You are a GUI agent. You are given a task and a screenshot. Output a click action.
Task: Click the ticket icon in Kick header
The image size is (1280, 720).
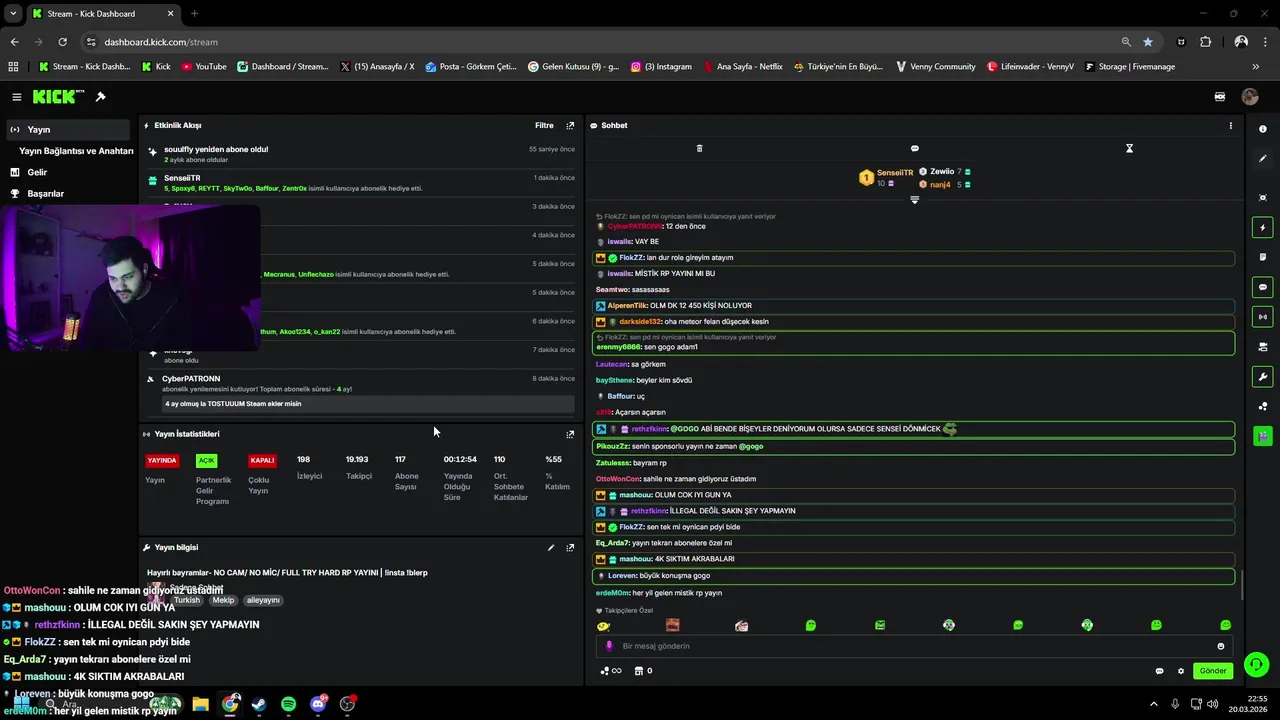(x=1220, y=97)
